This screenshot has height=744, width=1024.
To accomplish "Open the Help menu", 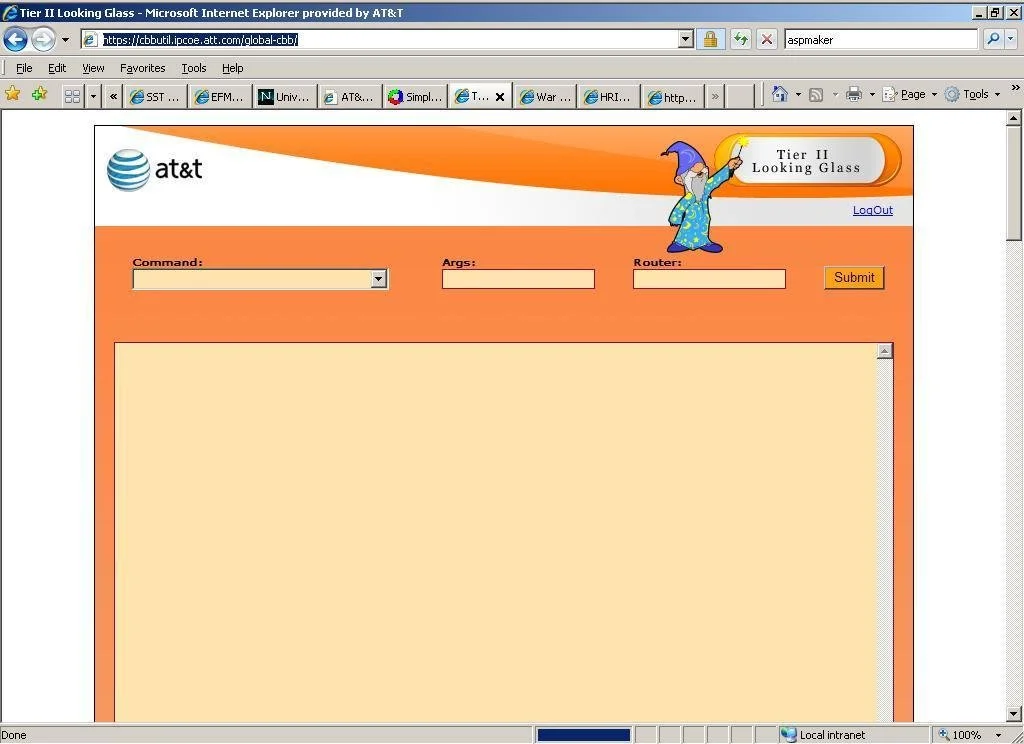I will (x=232, y=68).
